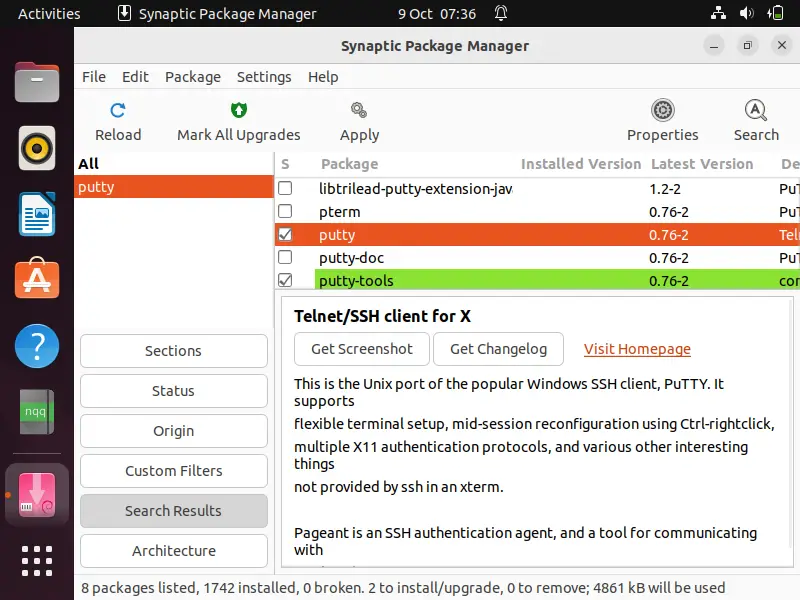Click the Synaptic app icon in top bar
Viewport: 800px width, 600px height.
click(124, 13)
